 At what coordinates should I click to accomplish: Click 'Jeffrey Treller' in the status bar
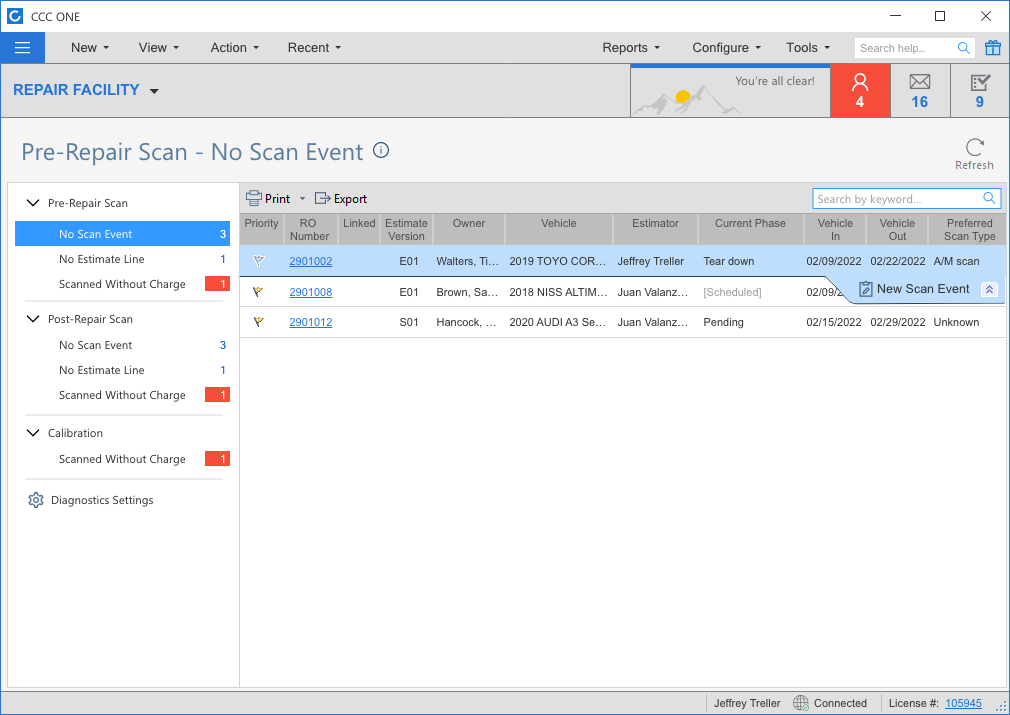(747, 703)
